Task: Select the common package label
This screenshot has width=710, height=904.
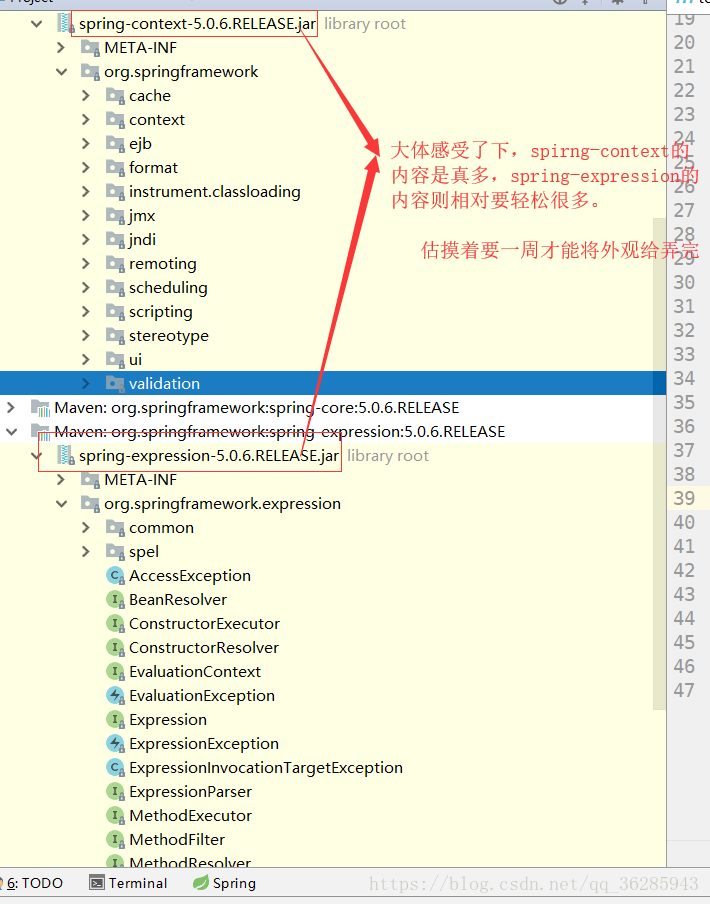Action: 161,528
